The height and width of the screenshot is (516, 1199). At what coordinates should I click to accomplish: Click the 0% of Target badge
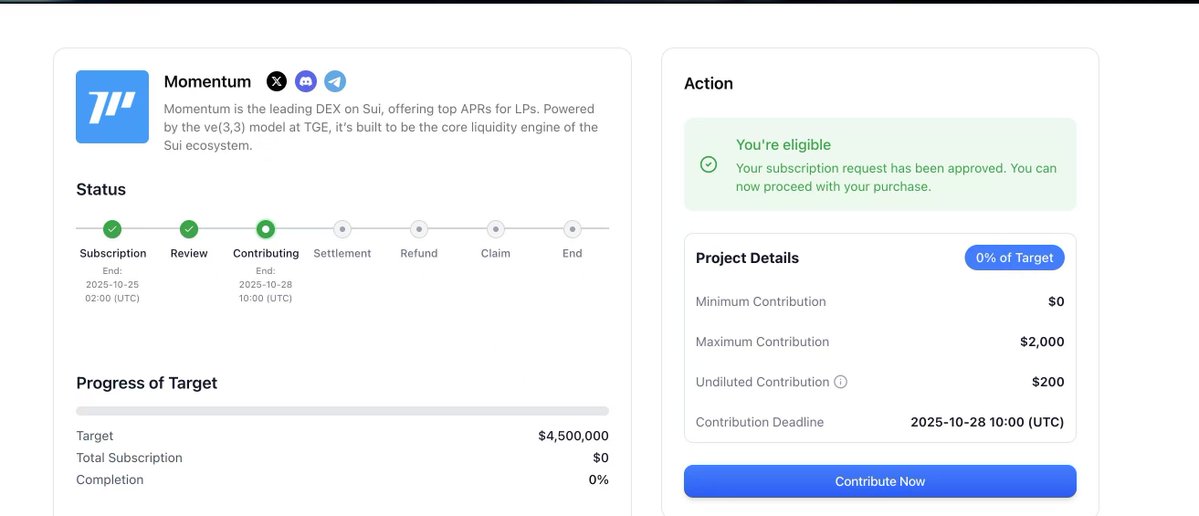(1014, 258)
